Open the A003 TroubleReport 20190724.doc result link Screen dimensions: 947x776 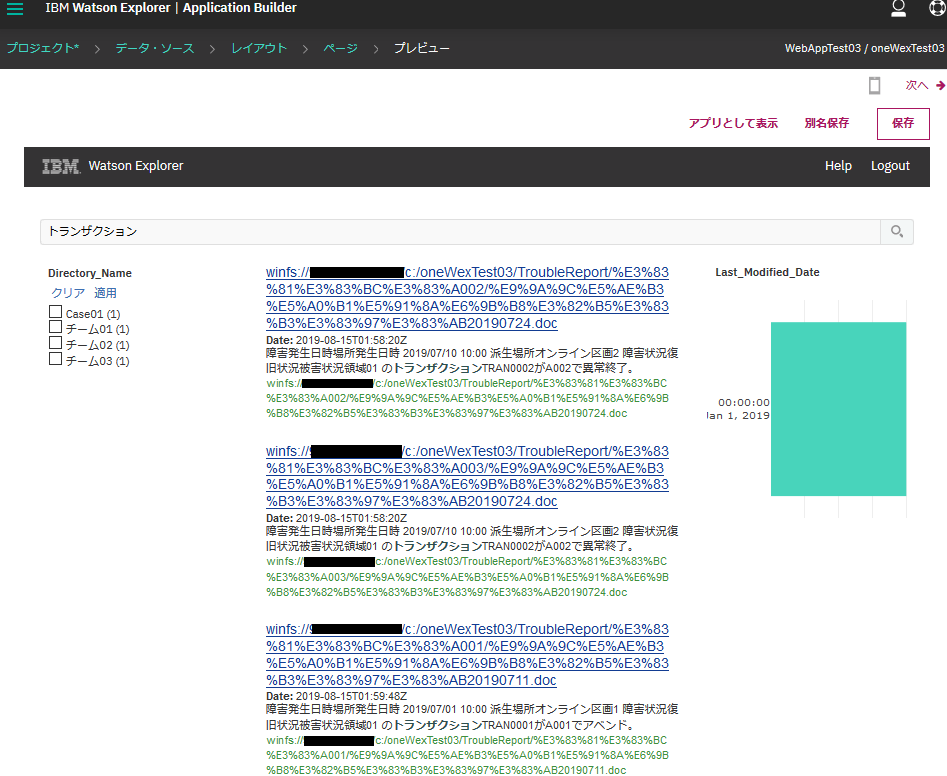[x=467, y=476]
